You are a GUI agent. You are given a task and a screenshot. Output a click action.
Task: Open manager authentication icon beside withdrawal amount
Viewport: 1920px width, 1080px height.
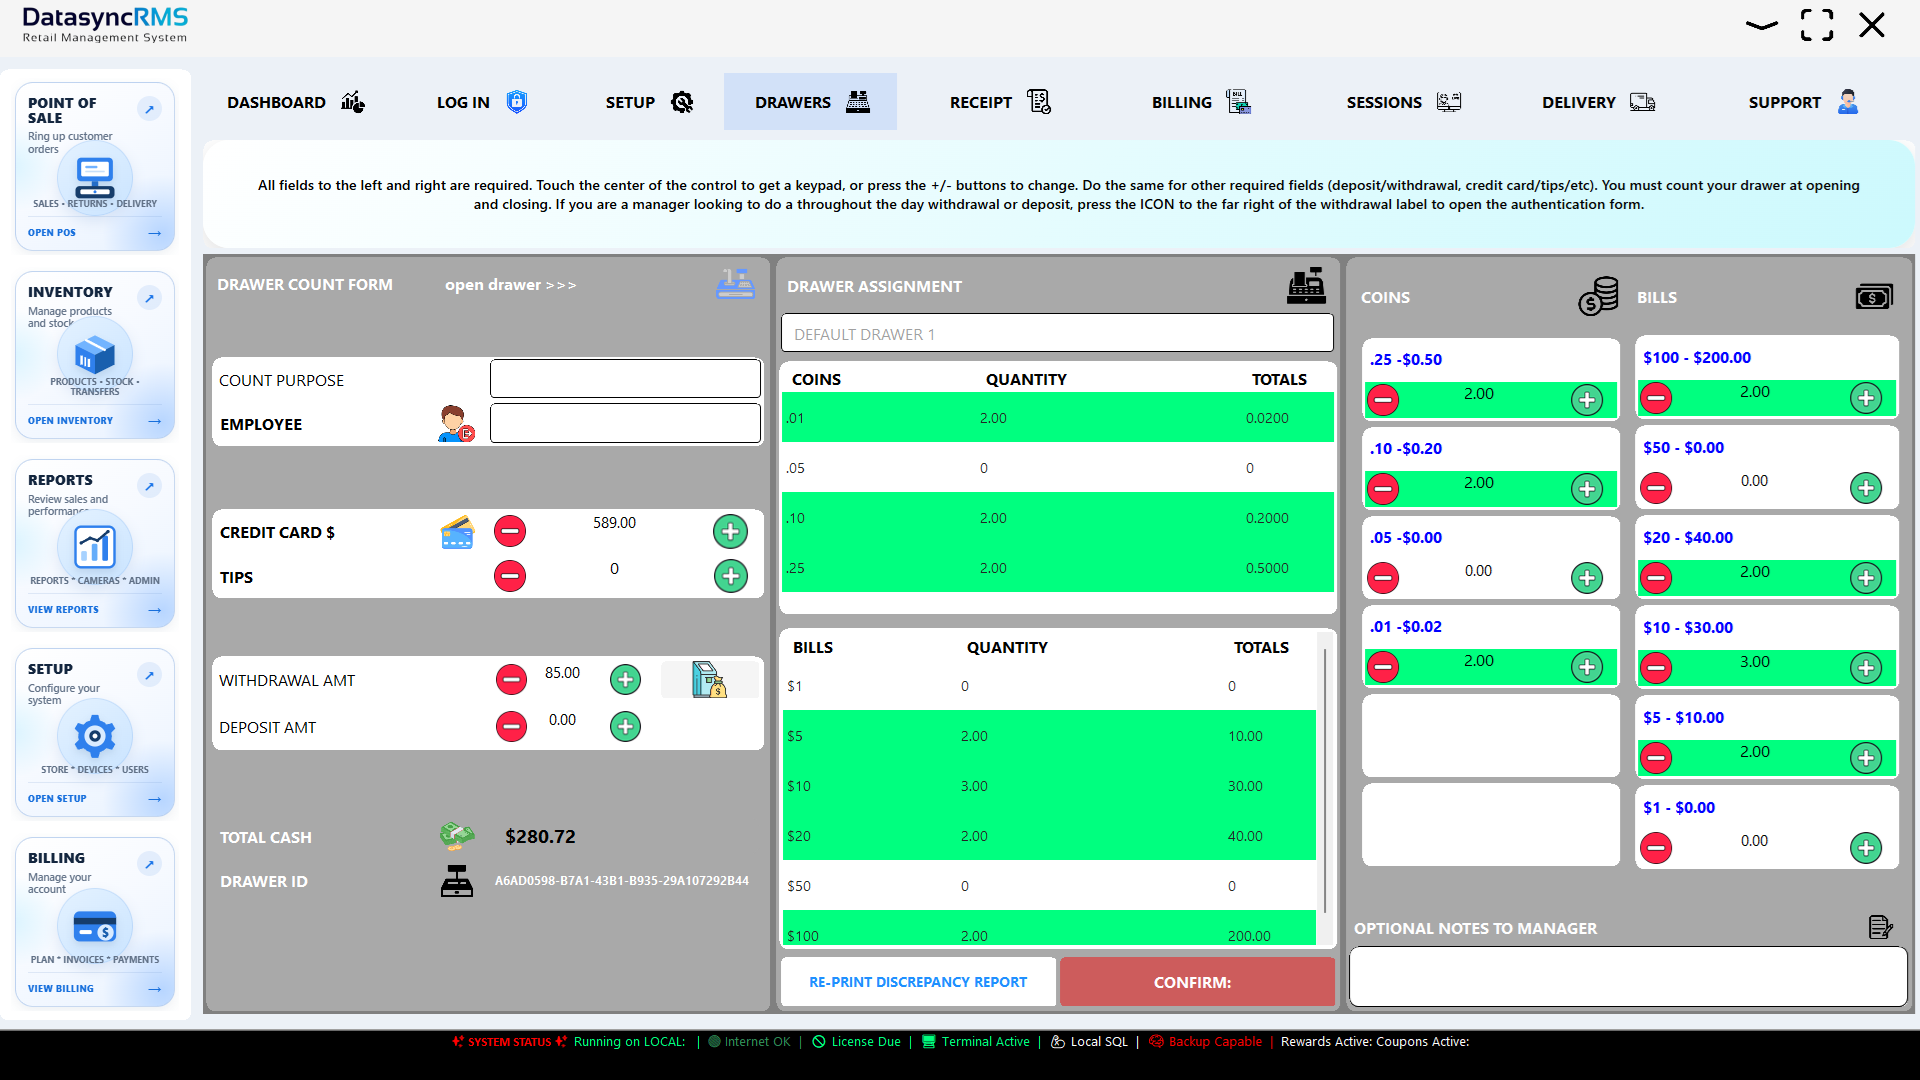(x=709, y=680)
